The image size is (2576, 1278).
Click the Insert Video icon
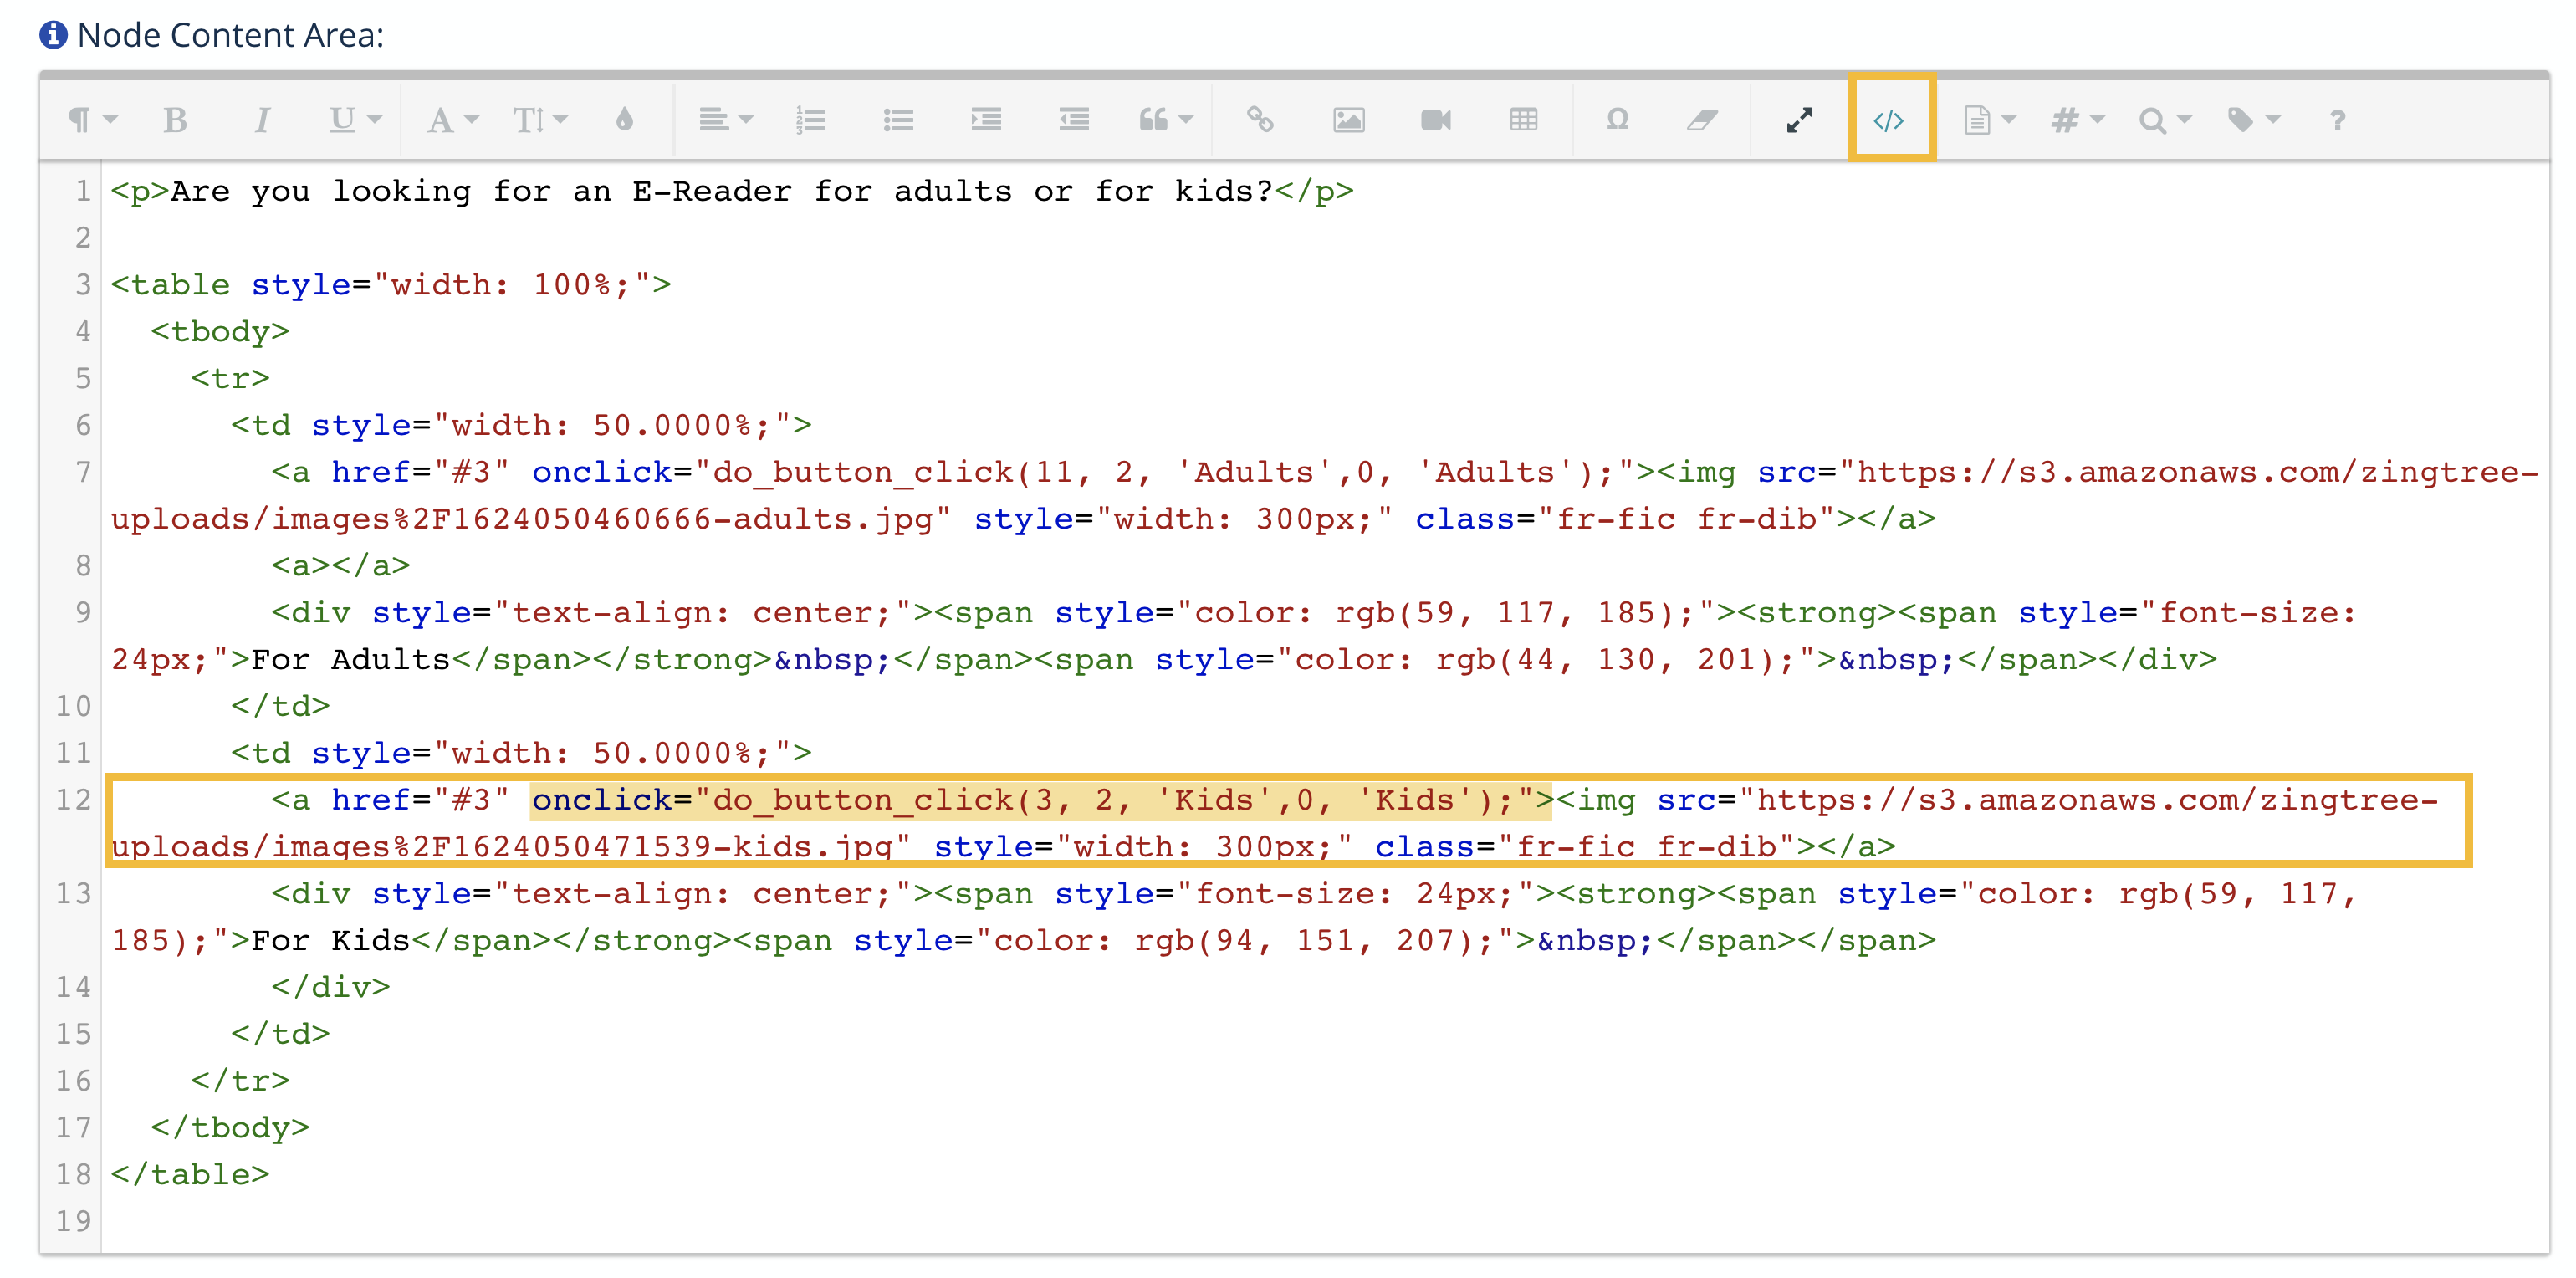pos(1435,120)
